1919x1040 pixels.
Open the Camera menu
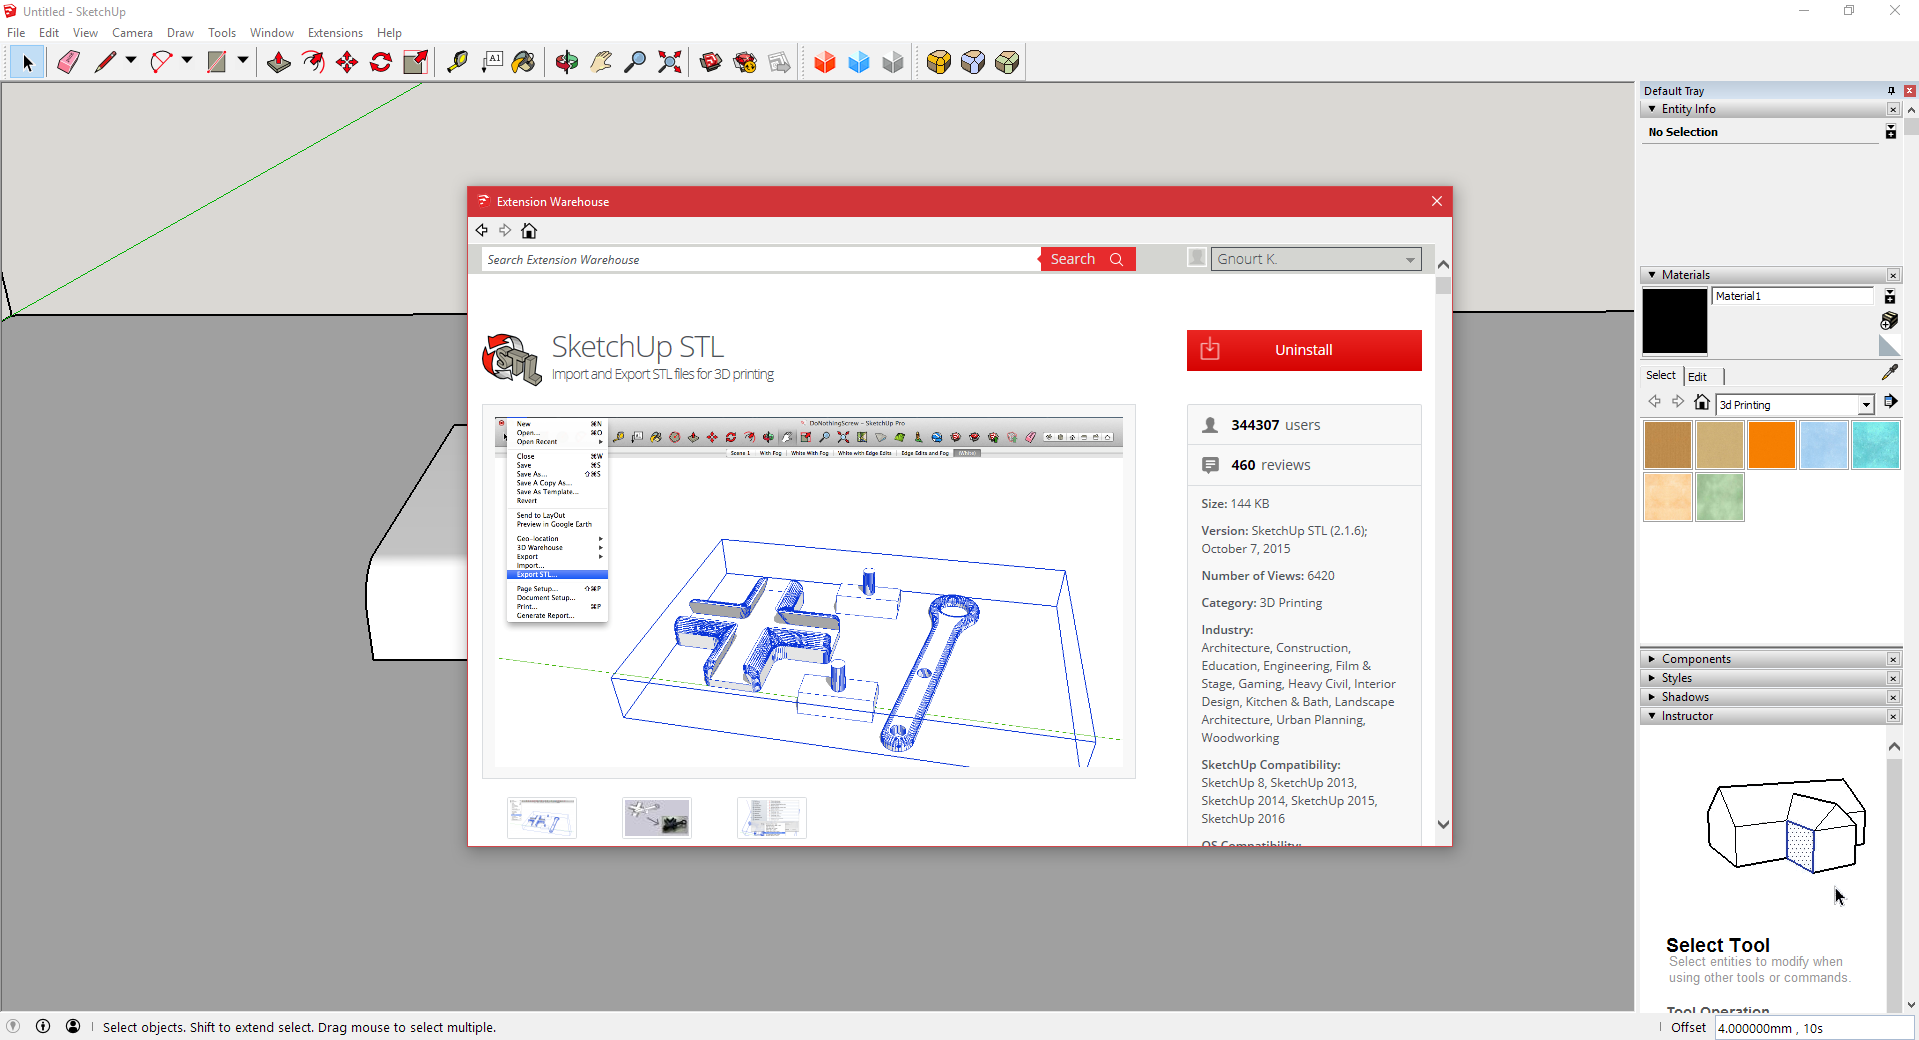tap(132, 33)
